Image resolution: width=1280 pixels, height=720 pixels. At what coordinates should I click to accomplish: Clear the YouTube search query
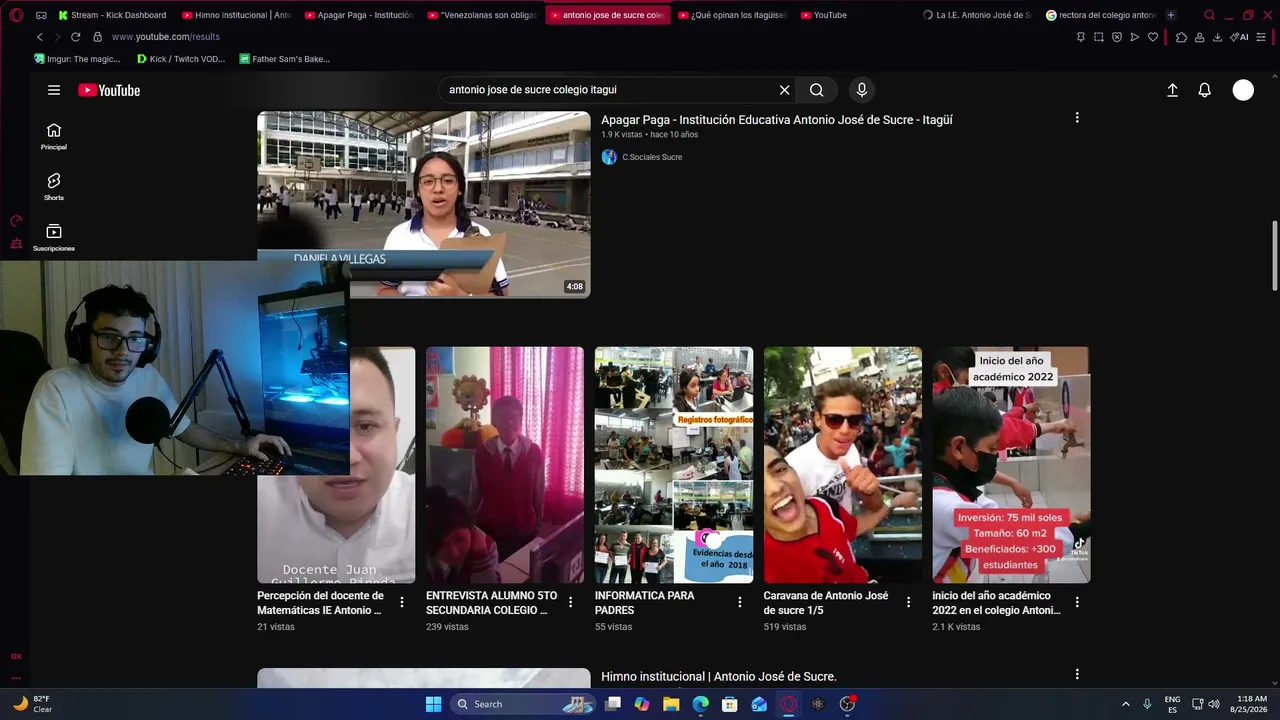785,90
